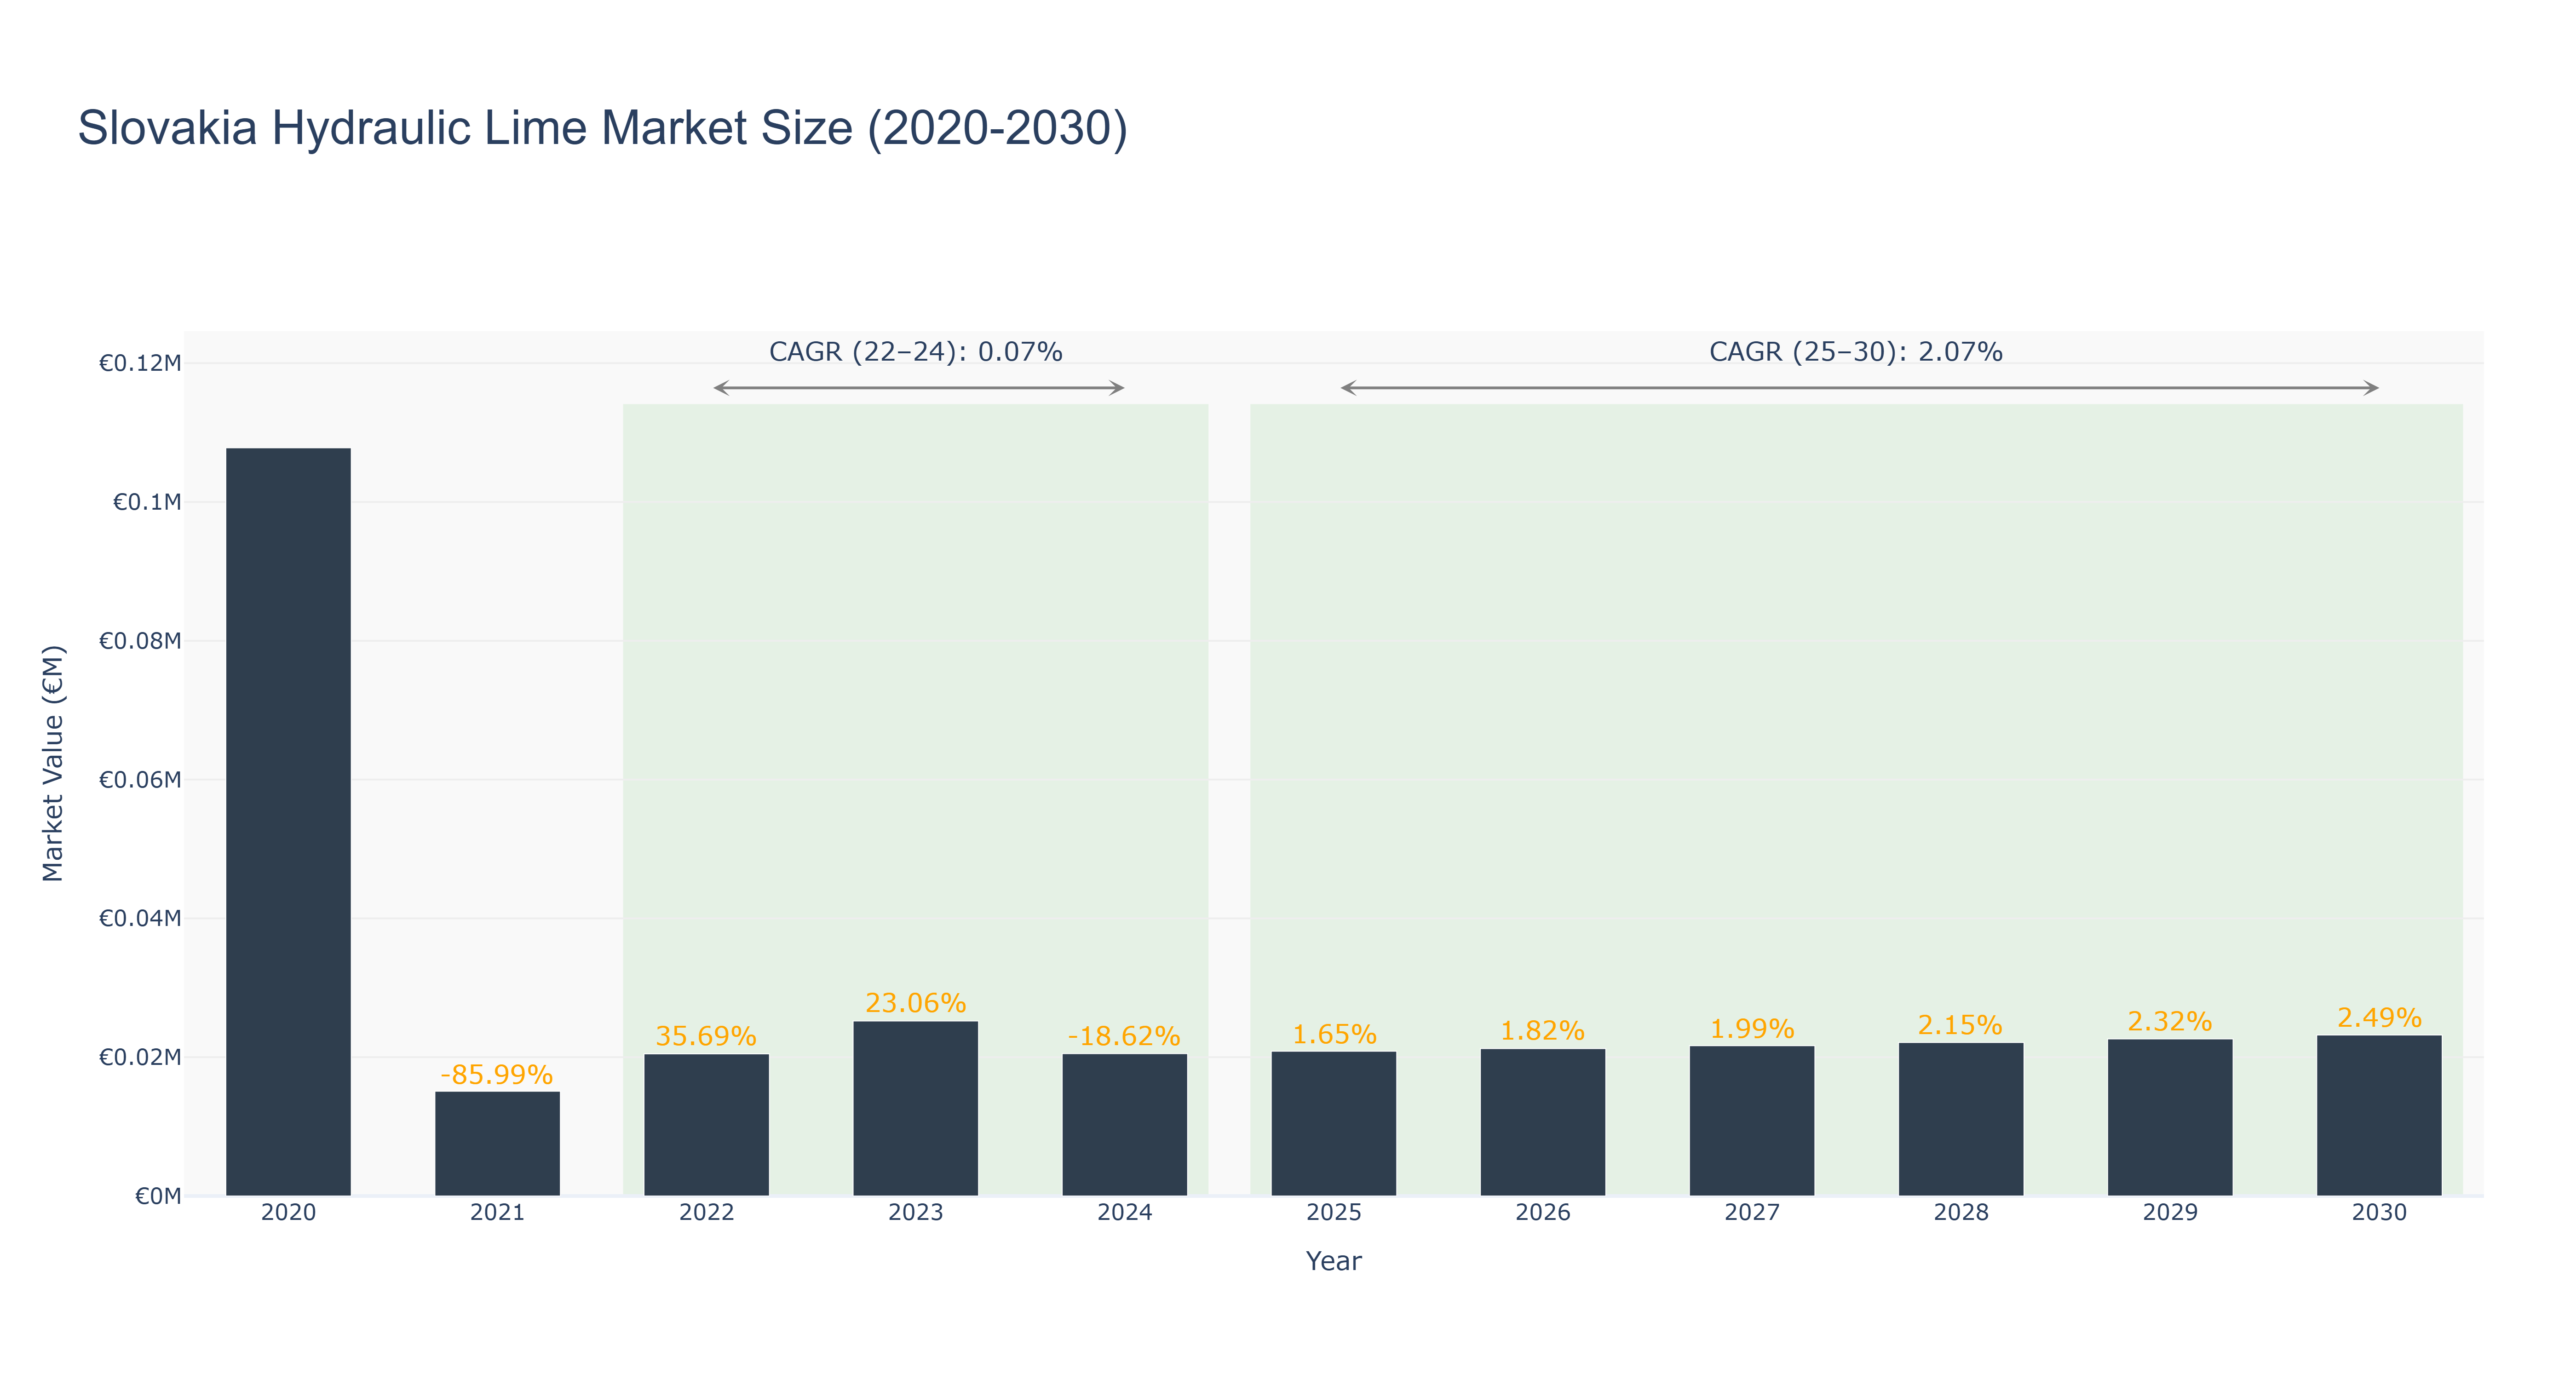
Task: Click the 35.69% growth label
Action: point(706,1037)
